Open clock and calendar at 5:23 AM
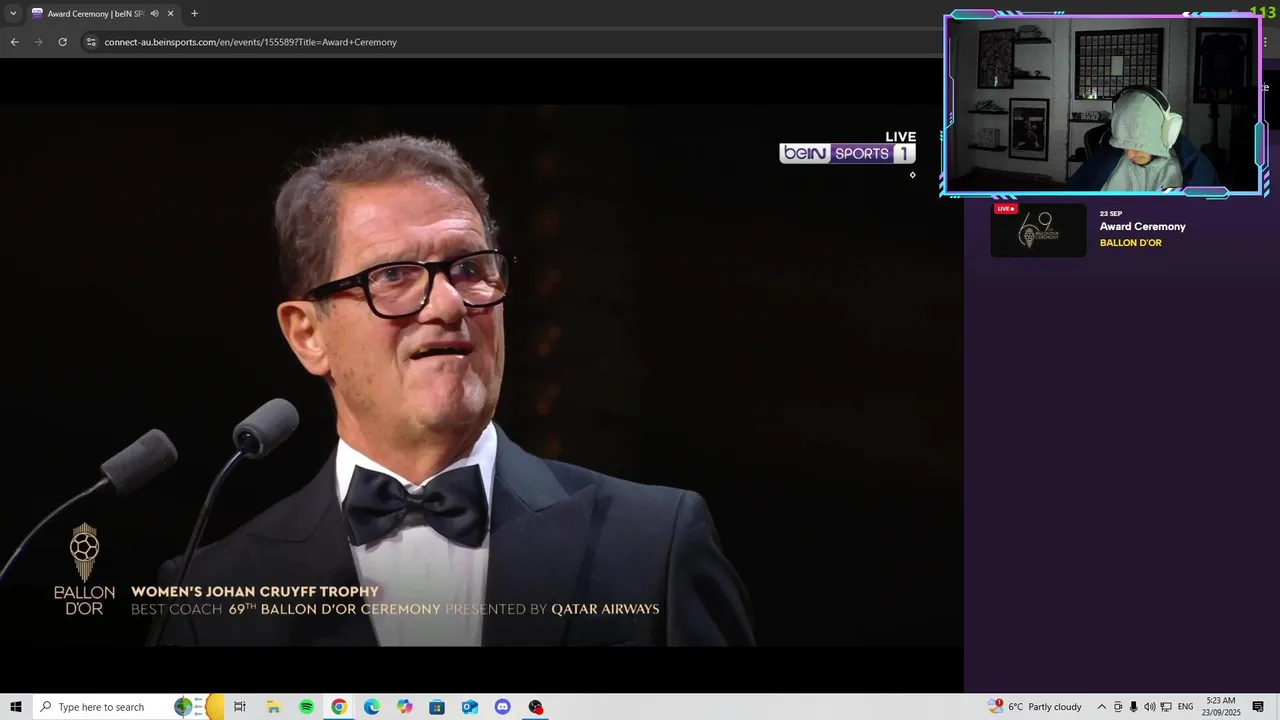This screenshot has height=720, width=1280. click(x=1221, y=707)
